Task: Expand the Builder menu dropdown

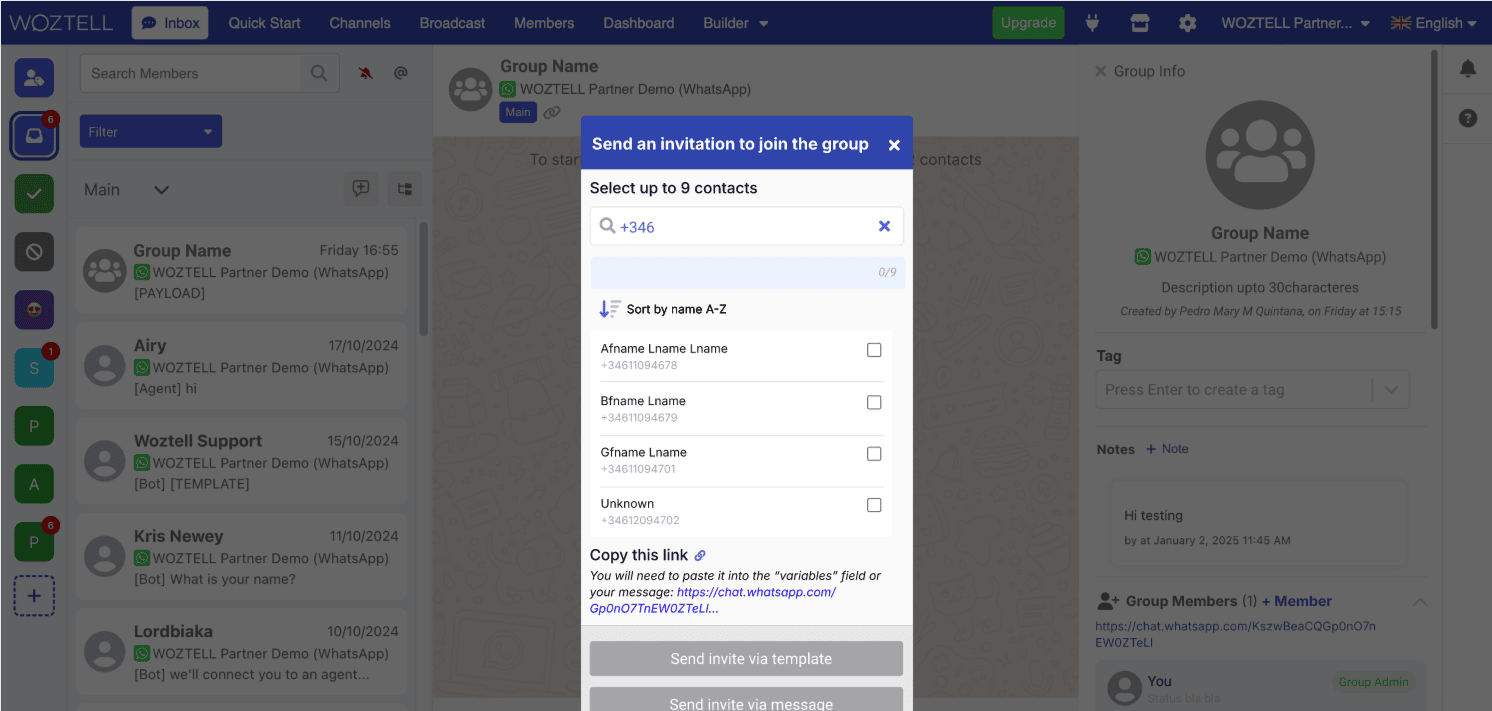Action: point(735,23)
